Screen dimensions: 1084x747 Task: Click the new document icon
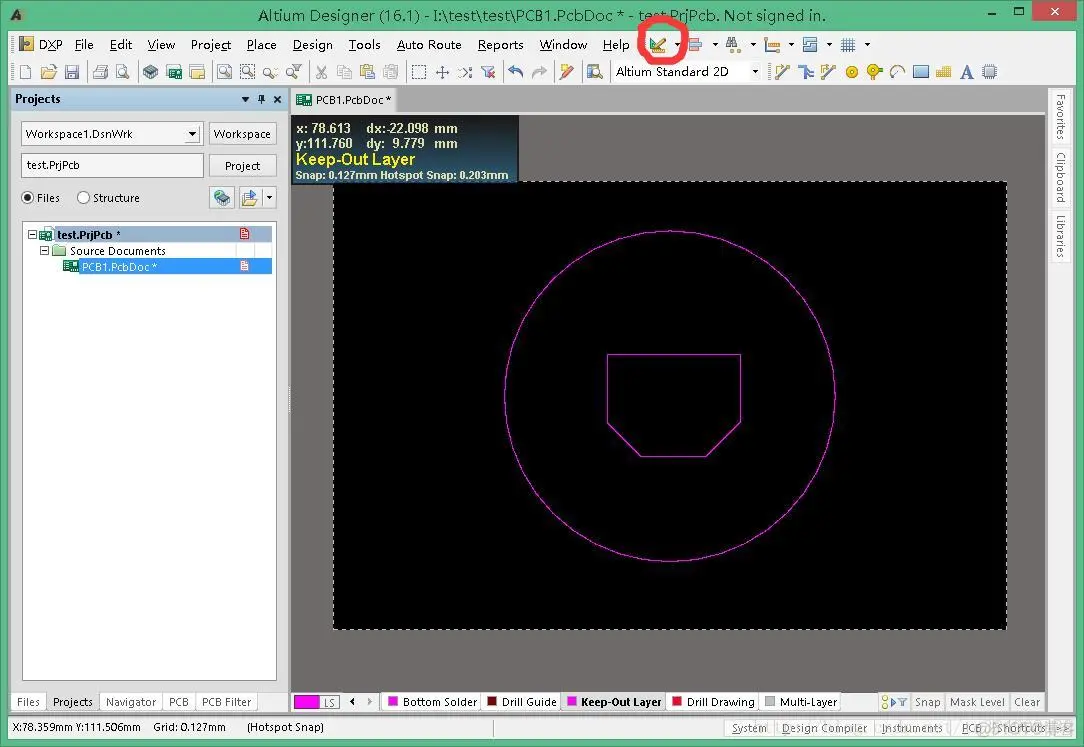pyautogui.click(x=26, y=72)
